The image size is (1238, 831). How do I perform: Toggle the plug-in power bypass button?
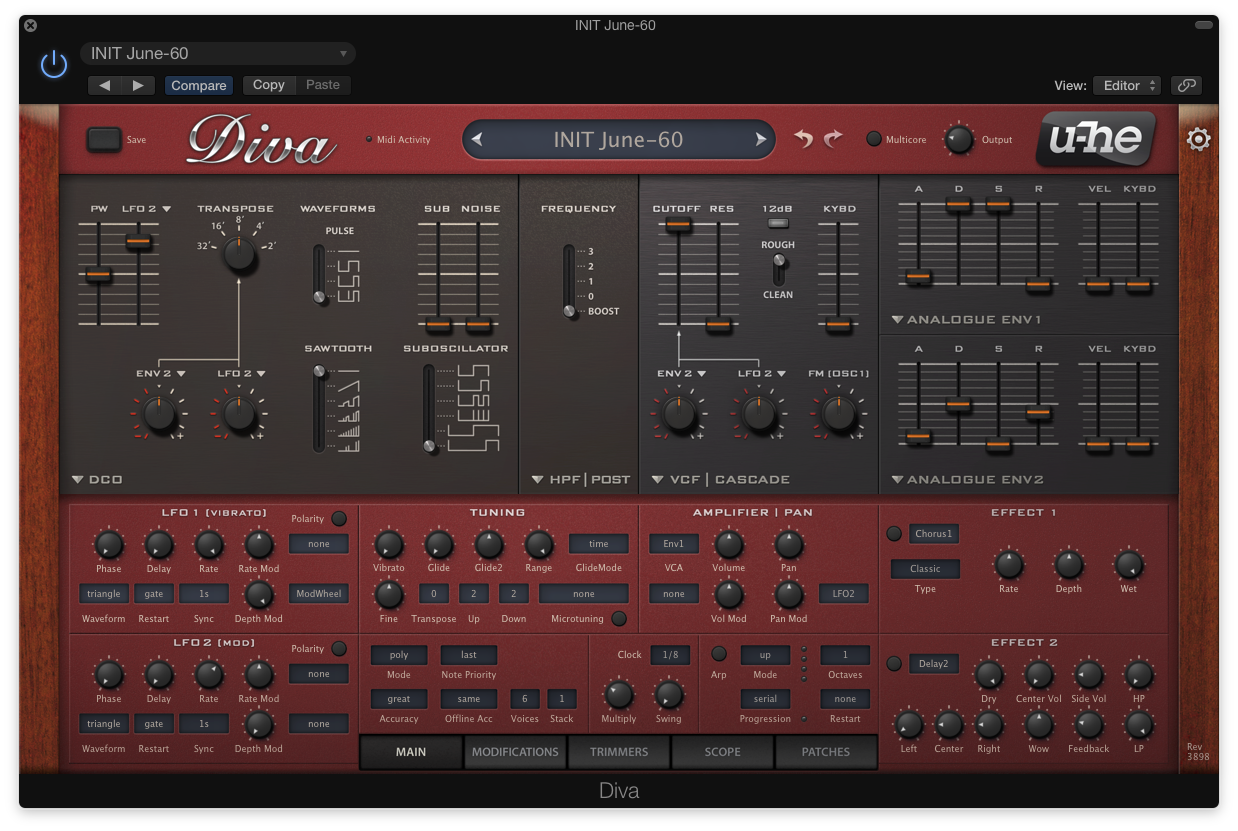point(53,66)
